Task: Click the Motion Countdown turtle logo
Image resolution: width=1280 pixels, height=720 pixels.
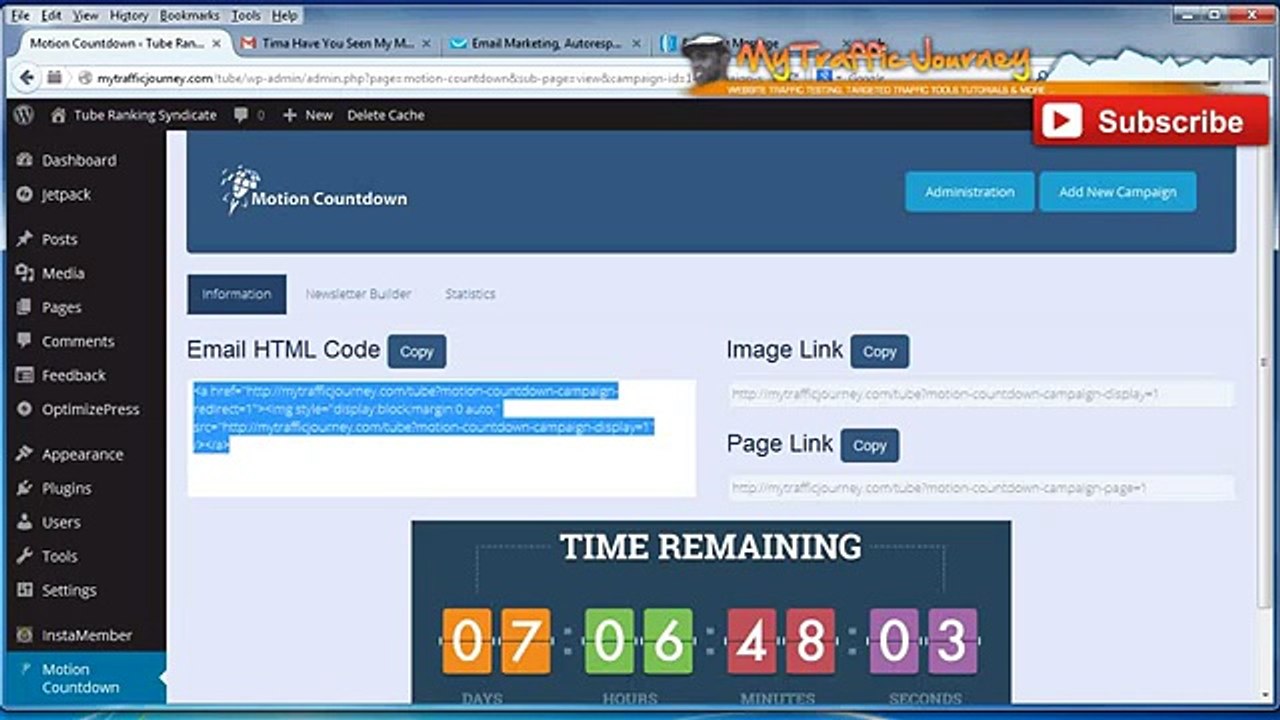Action: click(240, 189)
